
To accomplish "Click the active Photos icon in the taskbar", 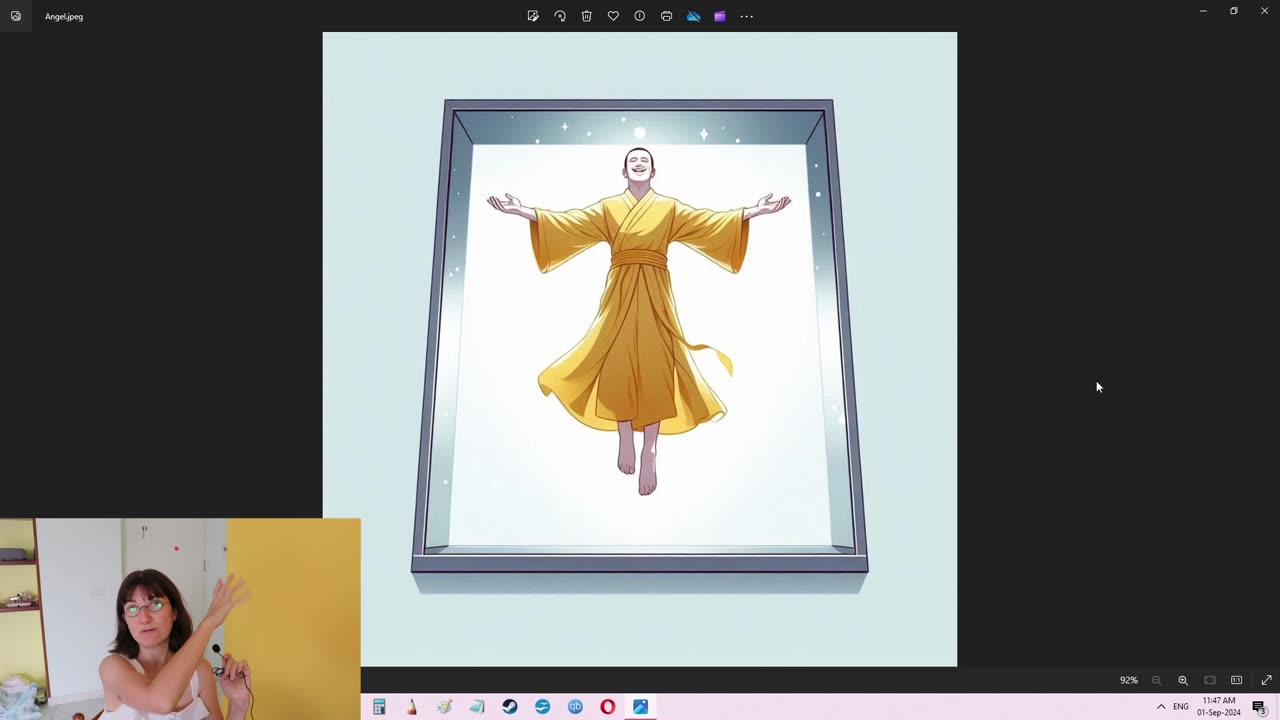I will point(640,707).
